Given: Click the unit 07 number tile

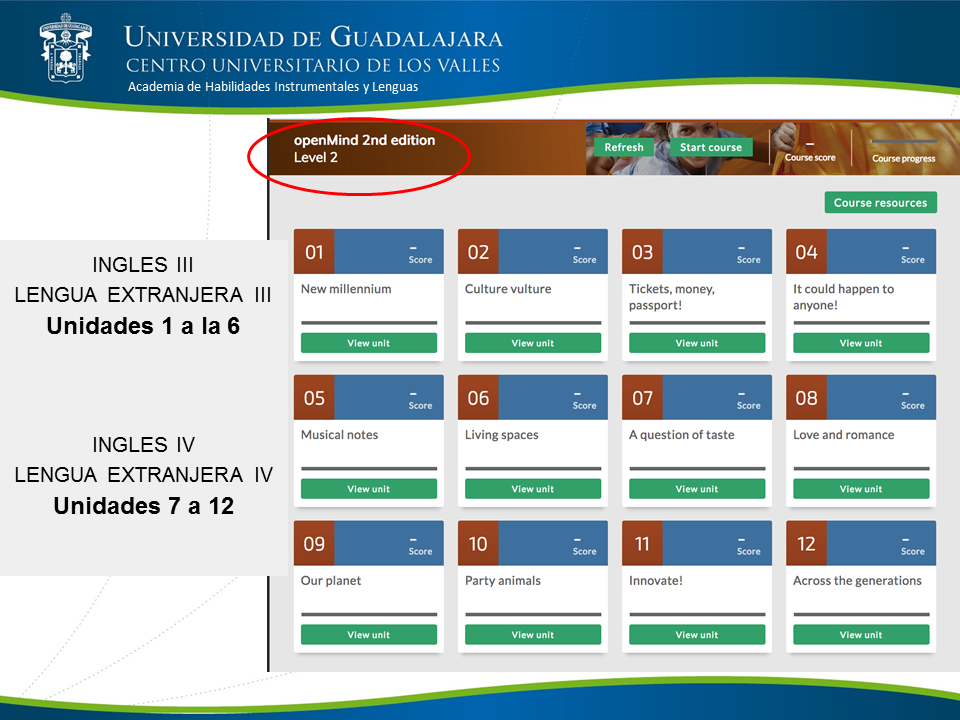Looking at the screenshot, I should click(642, 397).
